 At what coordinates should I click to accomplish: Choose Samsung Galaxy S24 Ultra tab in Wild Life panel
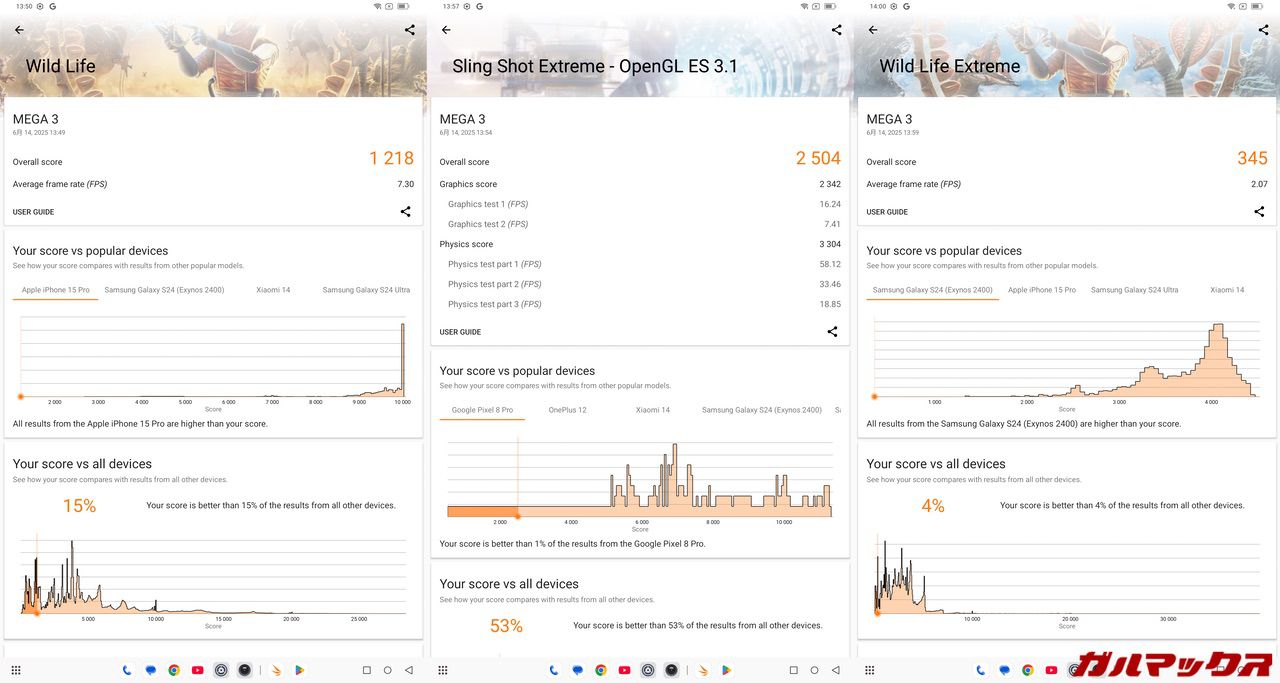click(366, 290)
